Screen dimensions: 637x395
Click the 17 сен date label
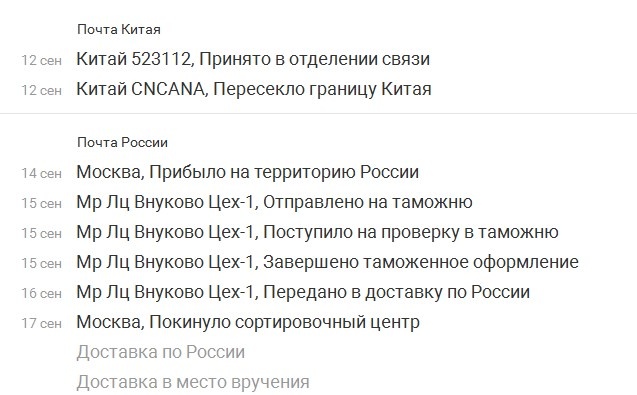41,323
